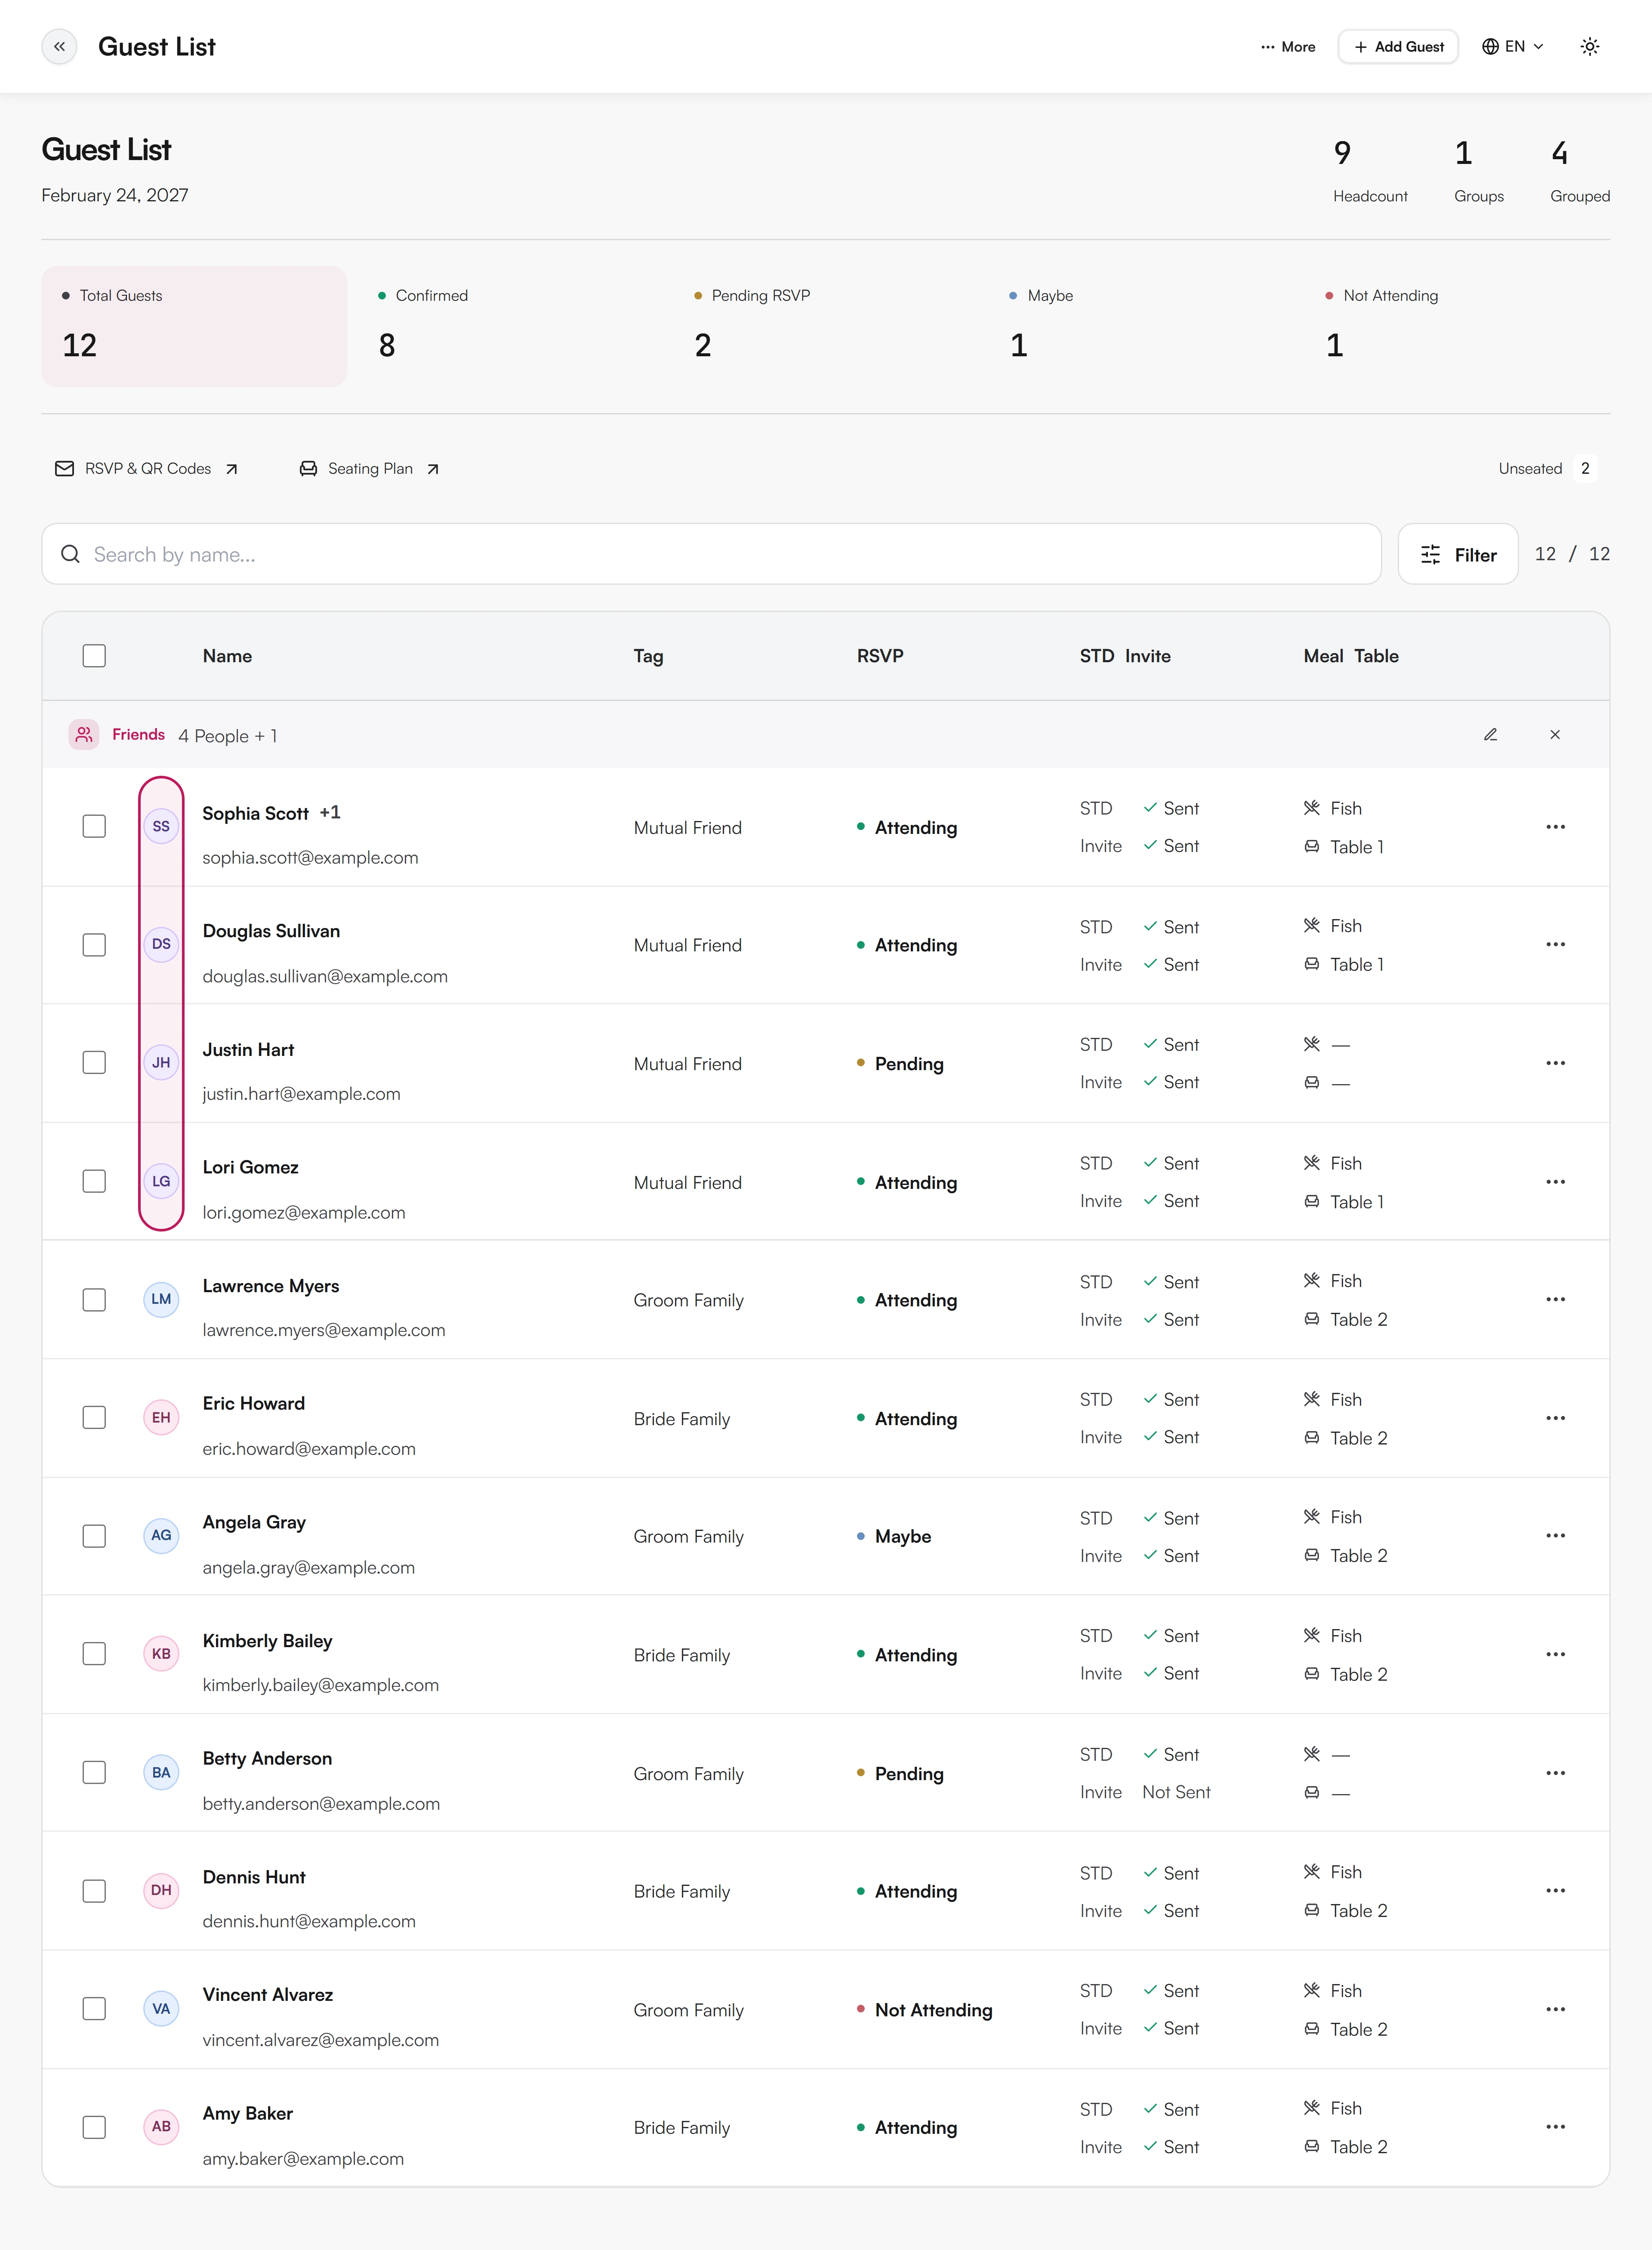Select Betty Anderson's checkbox
This screenshot has height=2250, width=1652.
[94, 1773]
